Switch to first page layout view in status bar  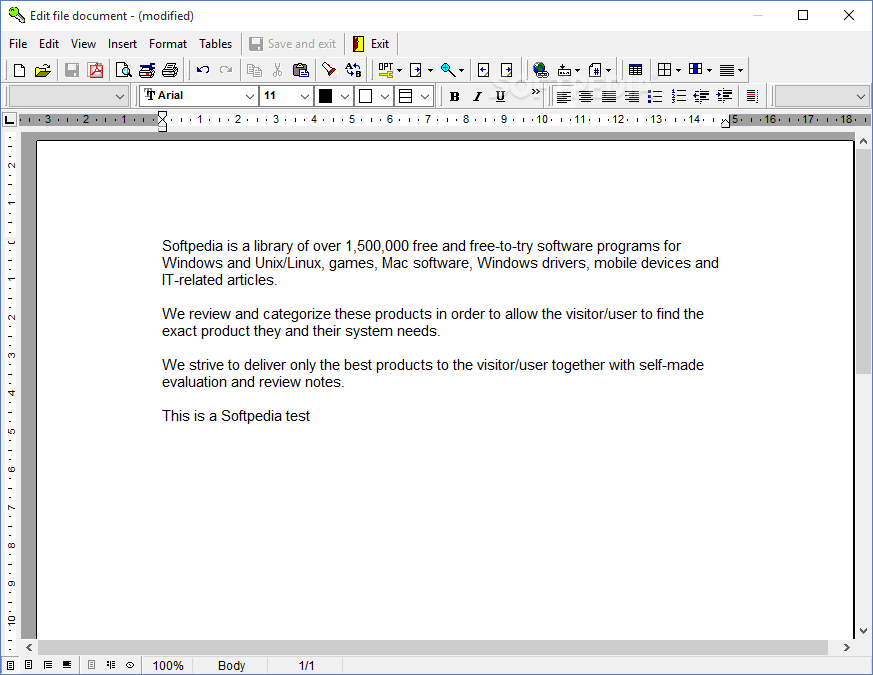click(x=11, y=665)
